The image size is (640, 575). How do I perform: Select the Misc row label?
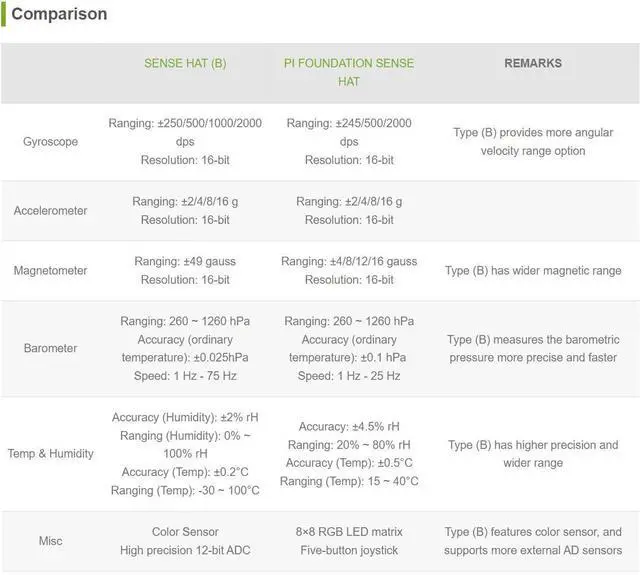click(50, 541)
